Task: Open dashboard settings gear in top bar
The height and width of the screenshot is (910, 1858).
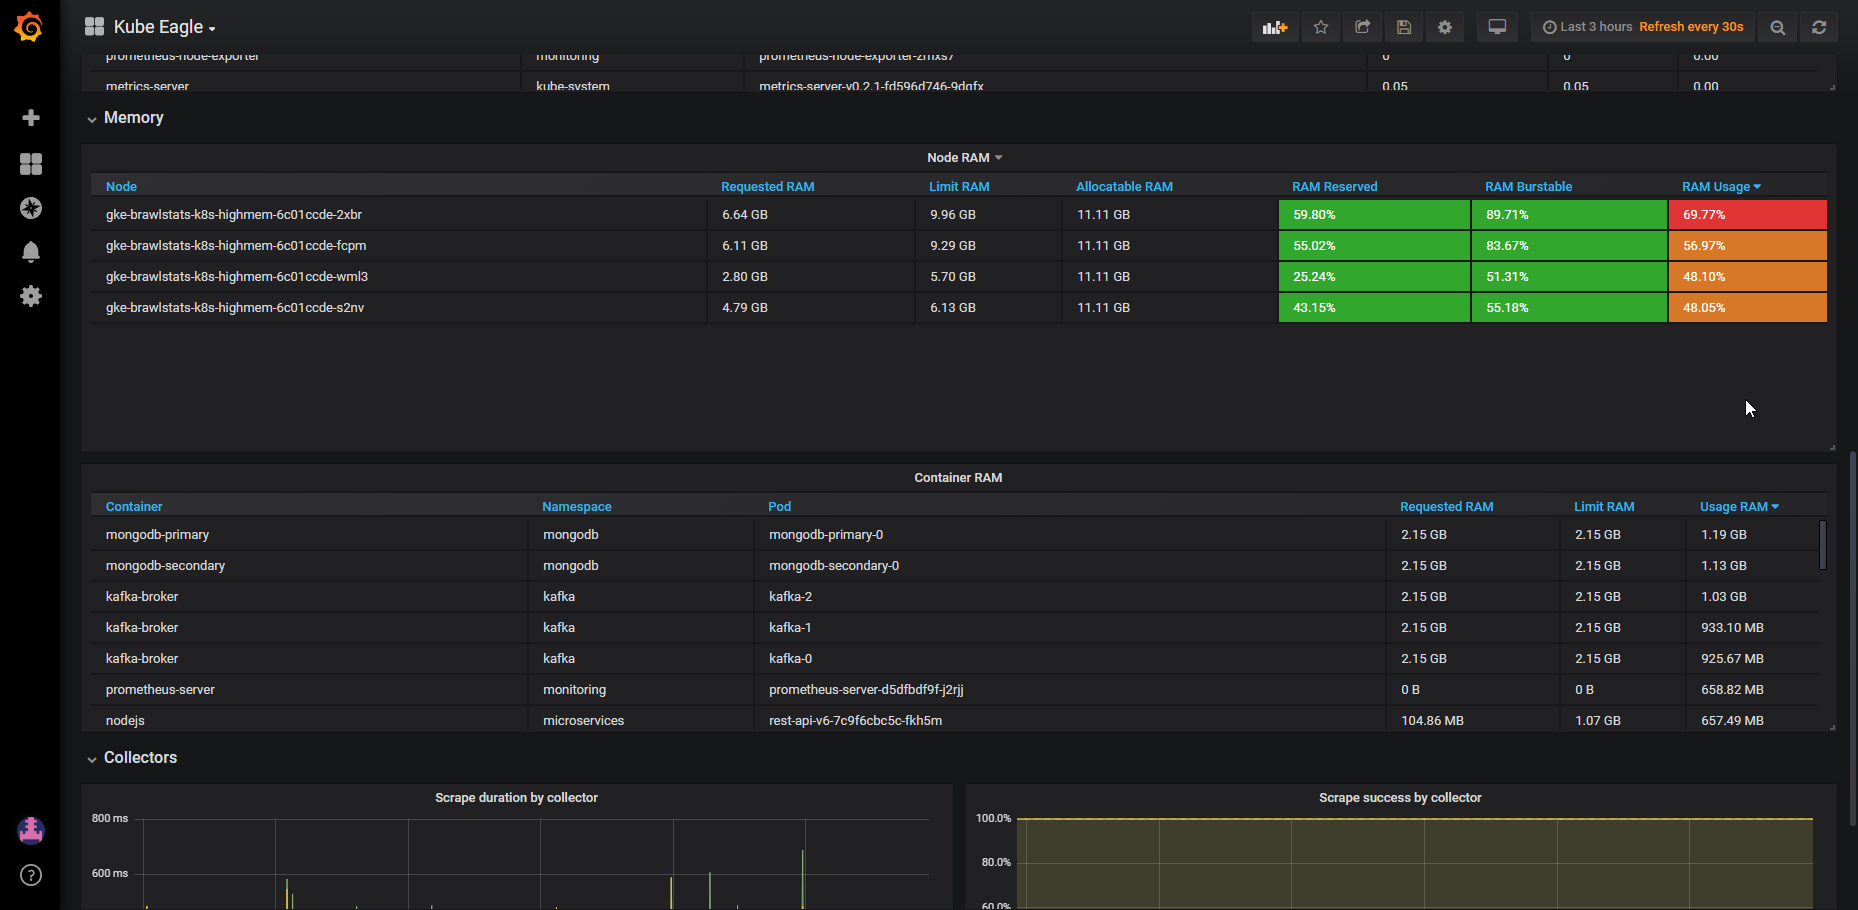Action: 1445,27
